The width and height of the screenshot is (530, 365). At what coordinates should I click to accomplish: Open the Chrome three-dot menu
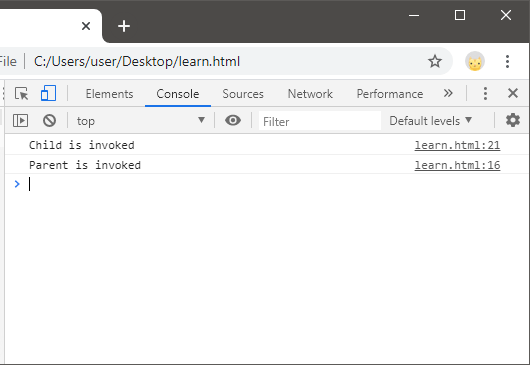(x=507, y=62)
